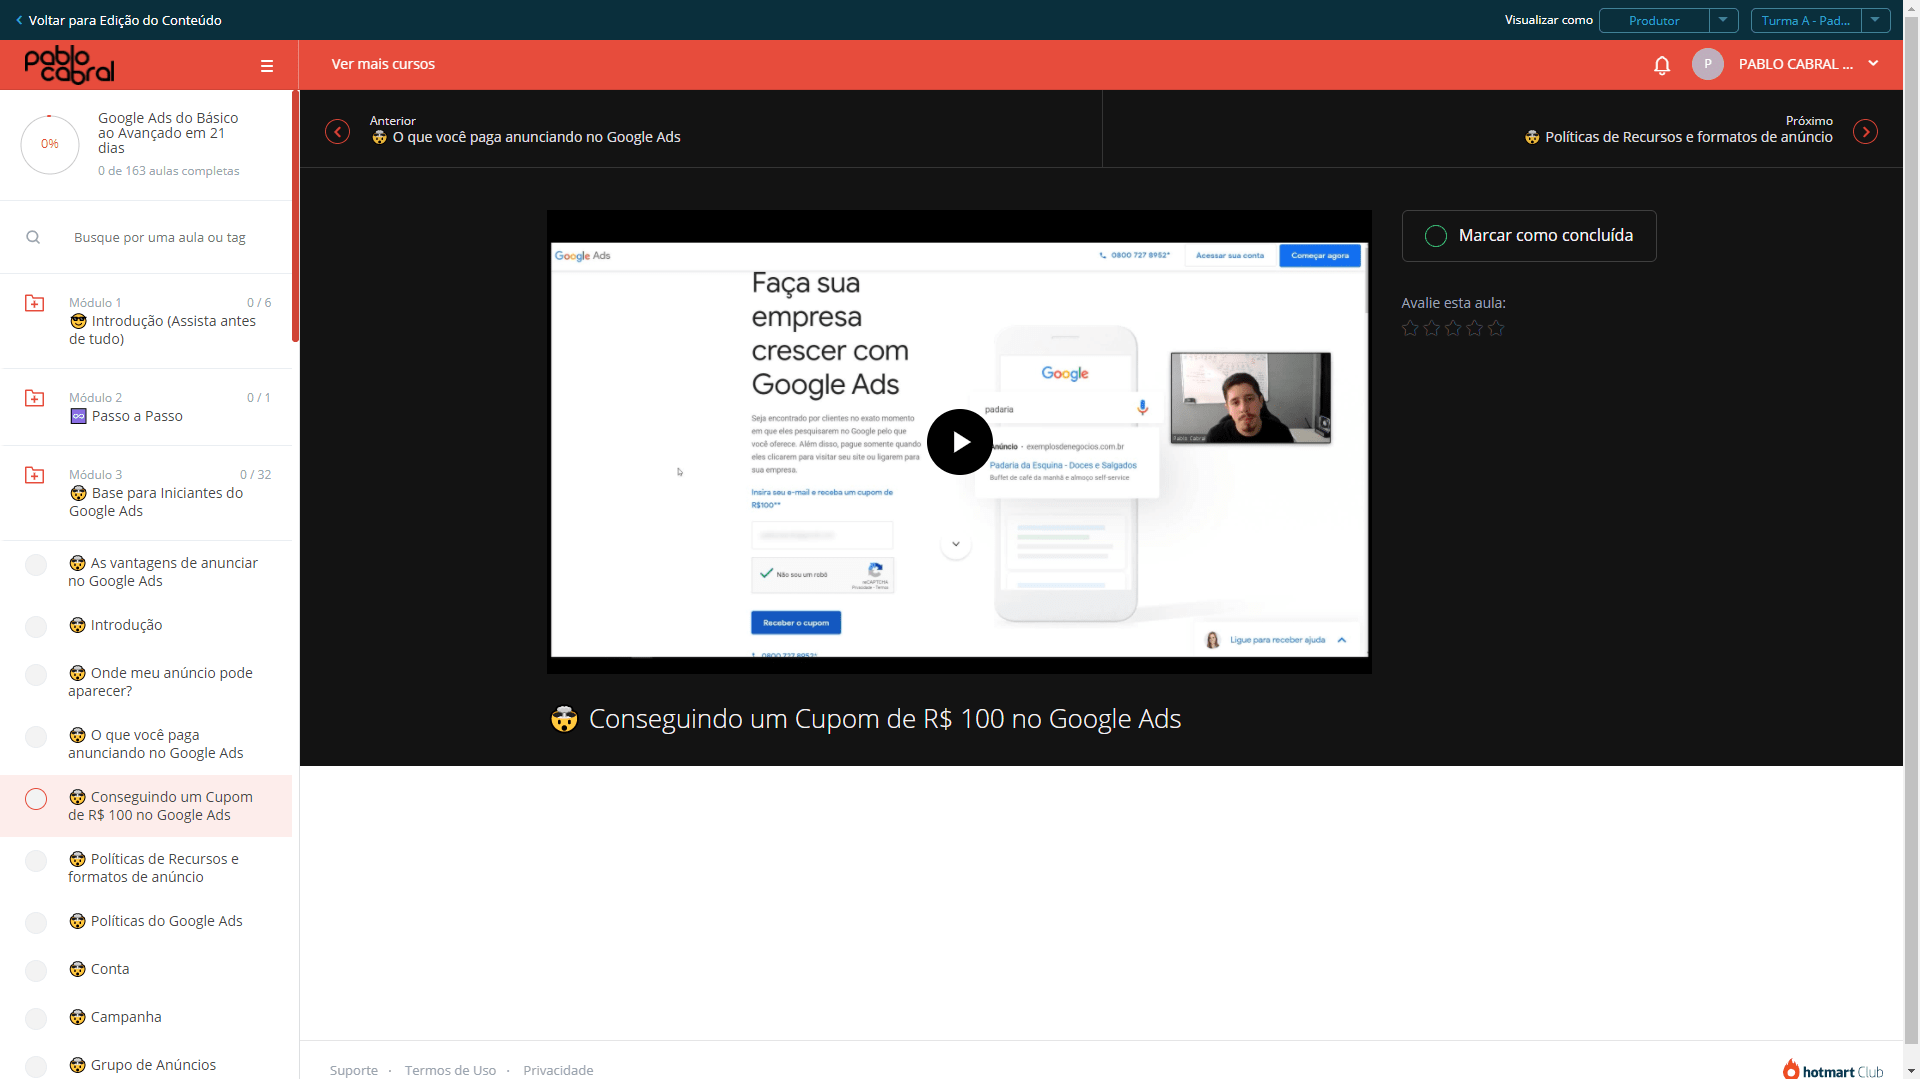
Task: Open Módulo 2 Passo a Passo
Action: click(x=146, y=407)
